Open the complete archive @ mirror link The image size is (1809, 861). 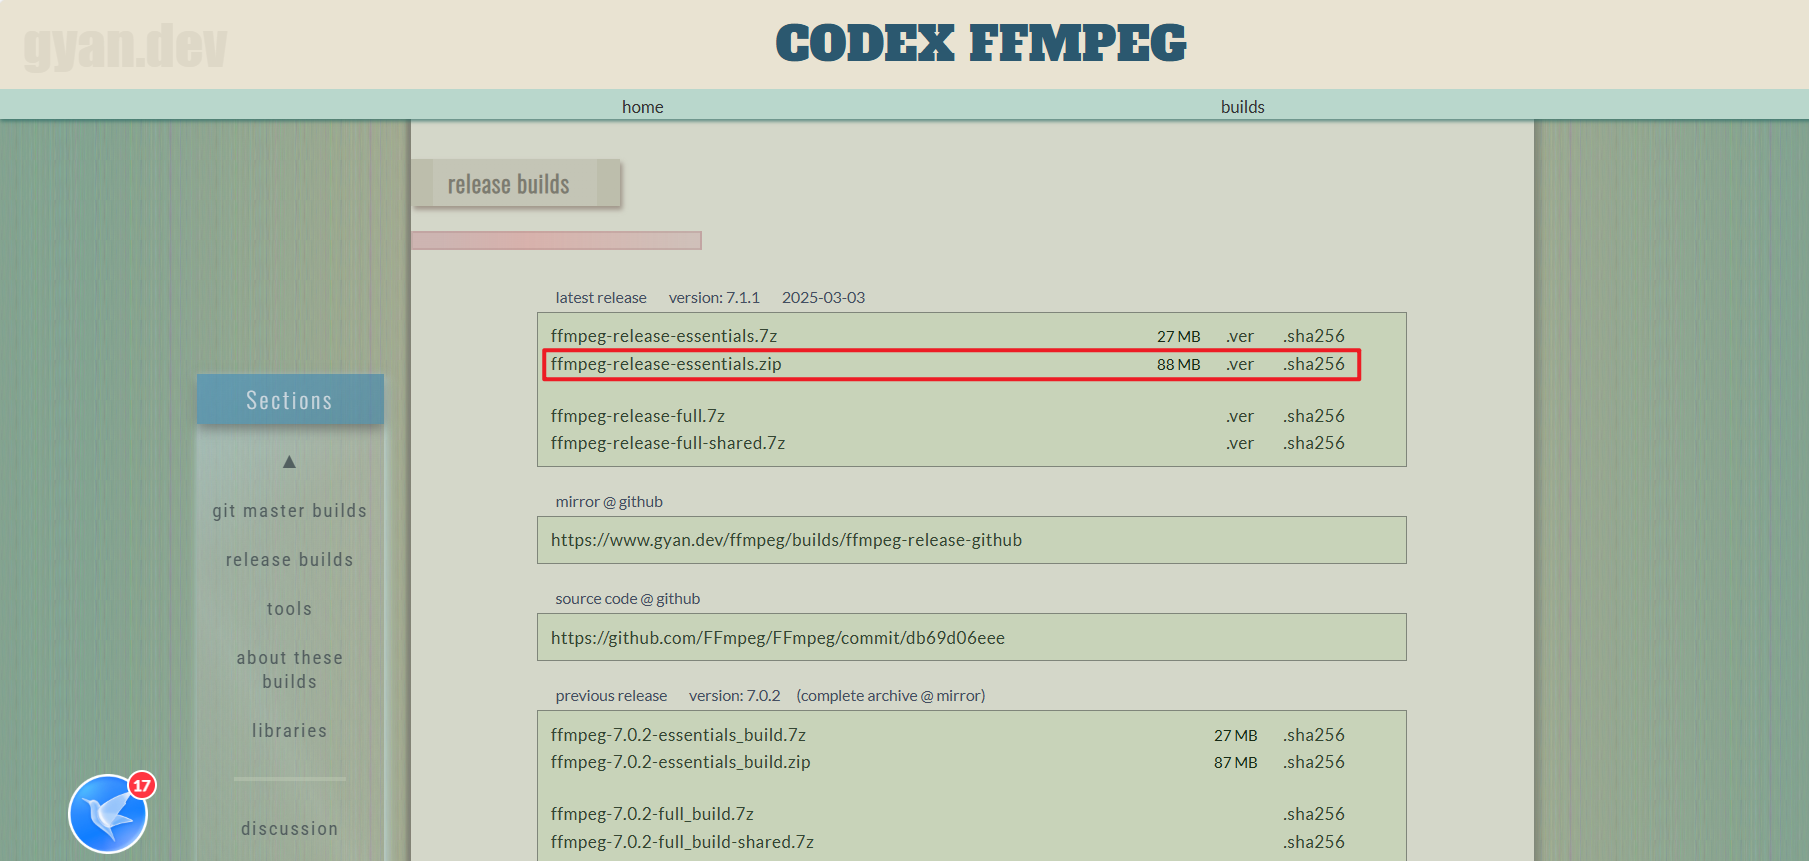pyautogui.click(x=891, y=696)
